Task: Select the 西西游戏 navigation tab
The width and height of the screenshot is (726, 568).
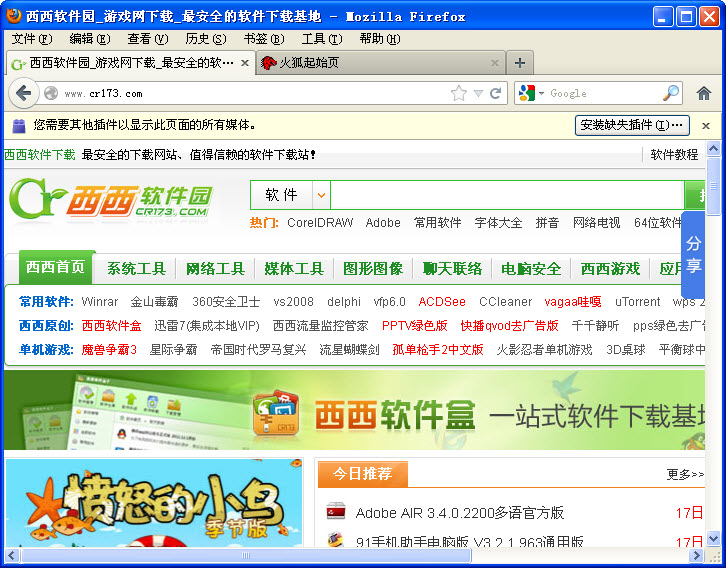Action: (610, 268)
